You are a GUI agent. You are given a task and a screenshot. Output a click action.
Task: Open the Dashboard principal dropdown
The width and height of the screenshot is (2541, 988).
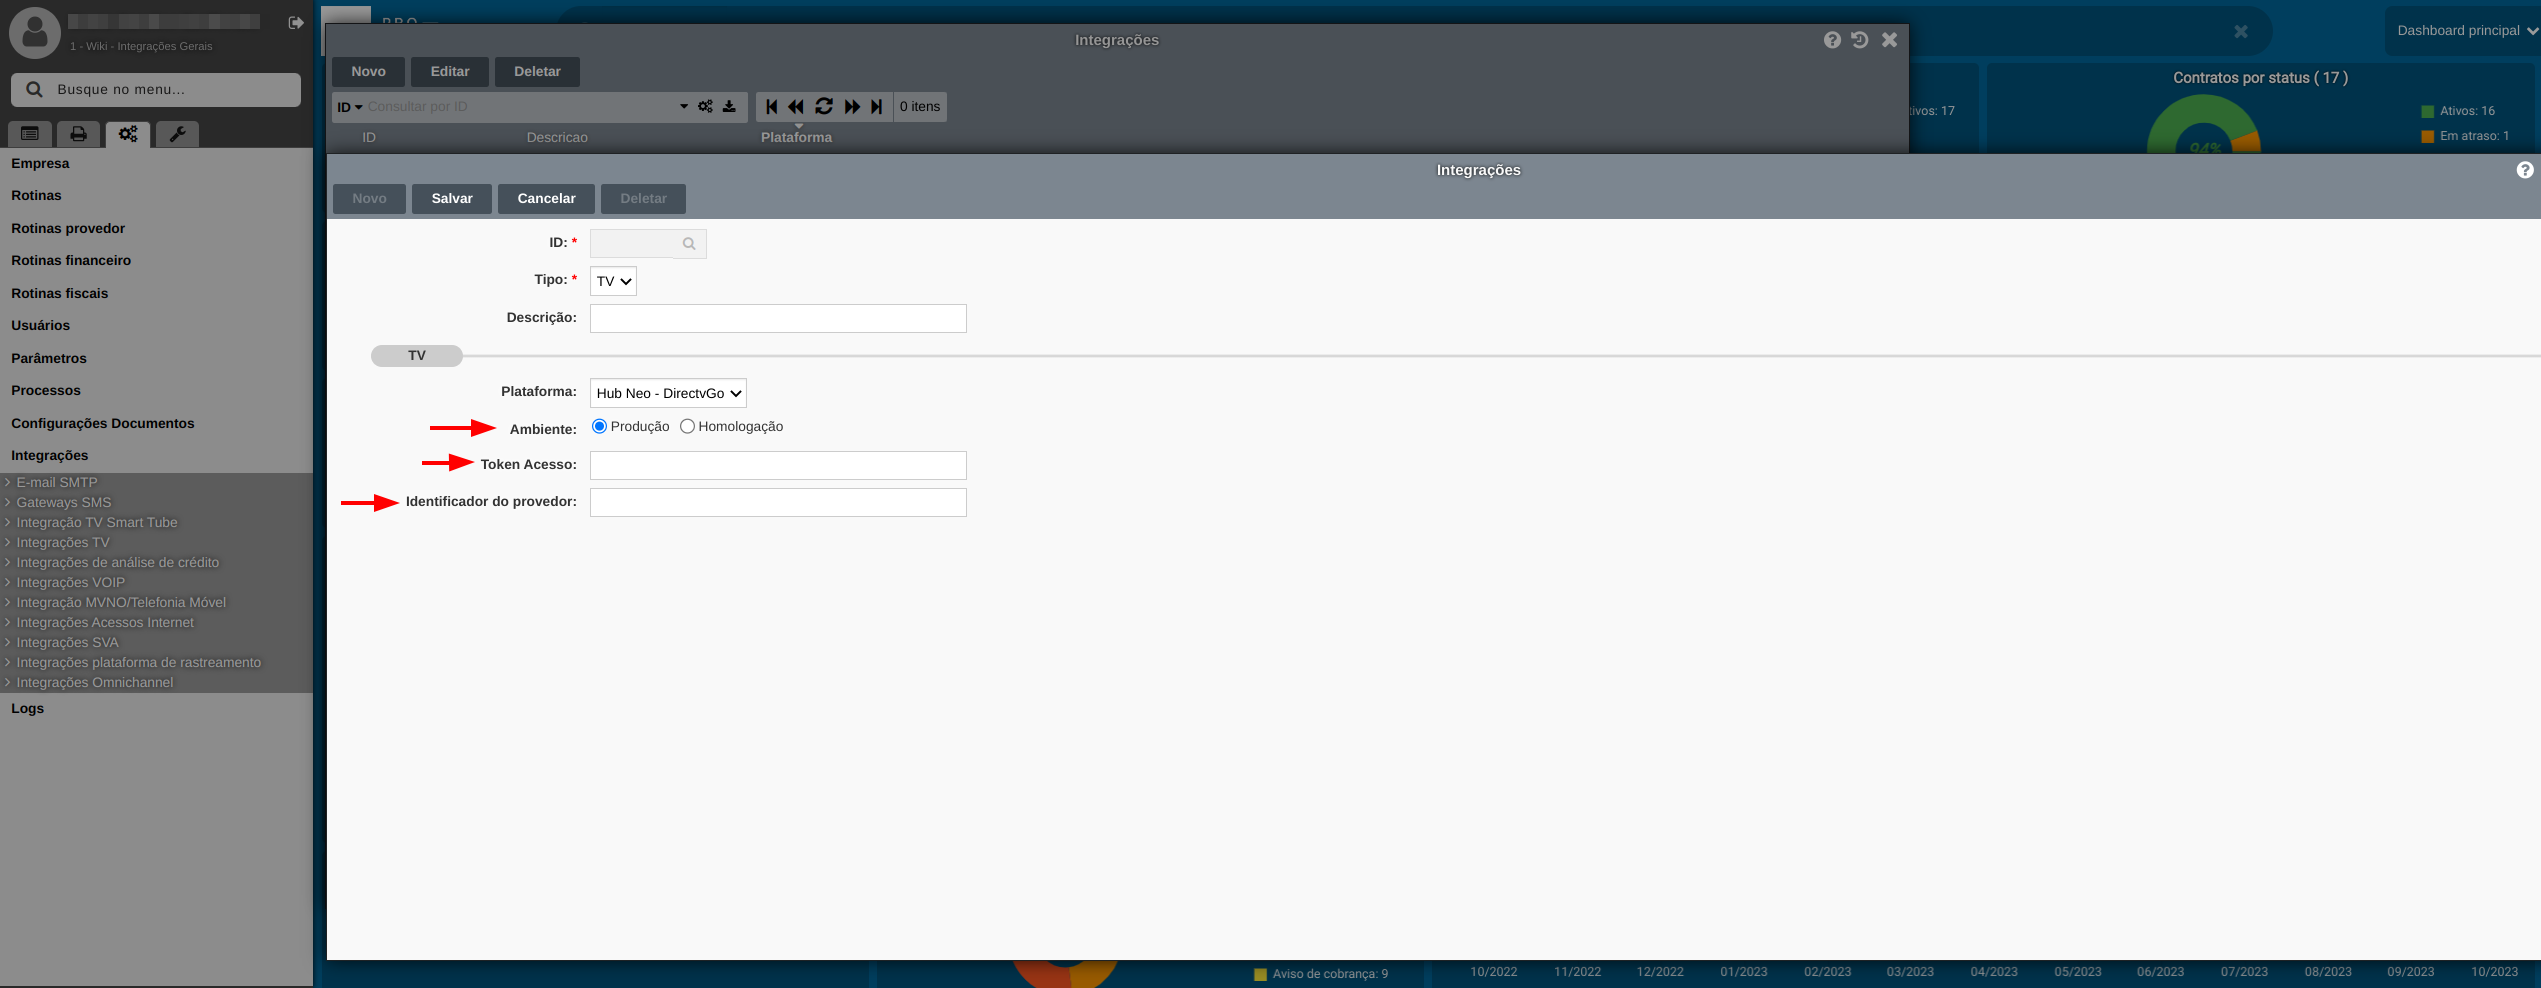pyautogui.click(x=2467, y=30)
